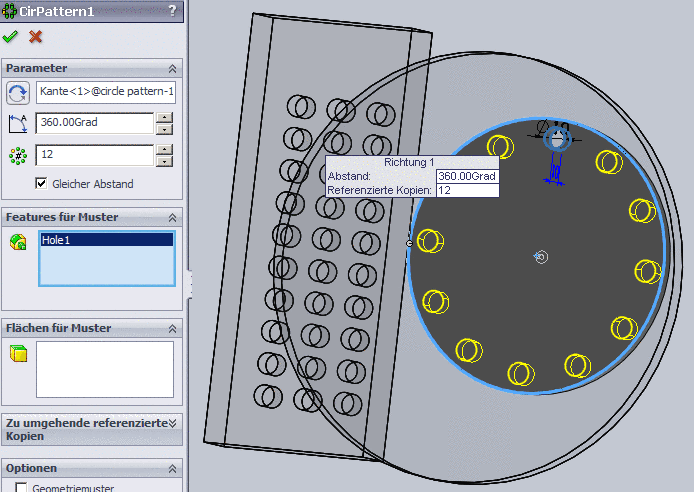Viewport: 694px width, 492px height.
Task: Click the blue seed hole on the disc
Action: [x=557, y=139]
